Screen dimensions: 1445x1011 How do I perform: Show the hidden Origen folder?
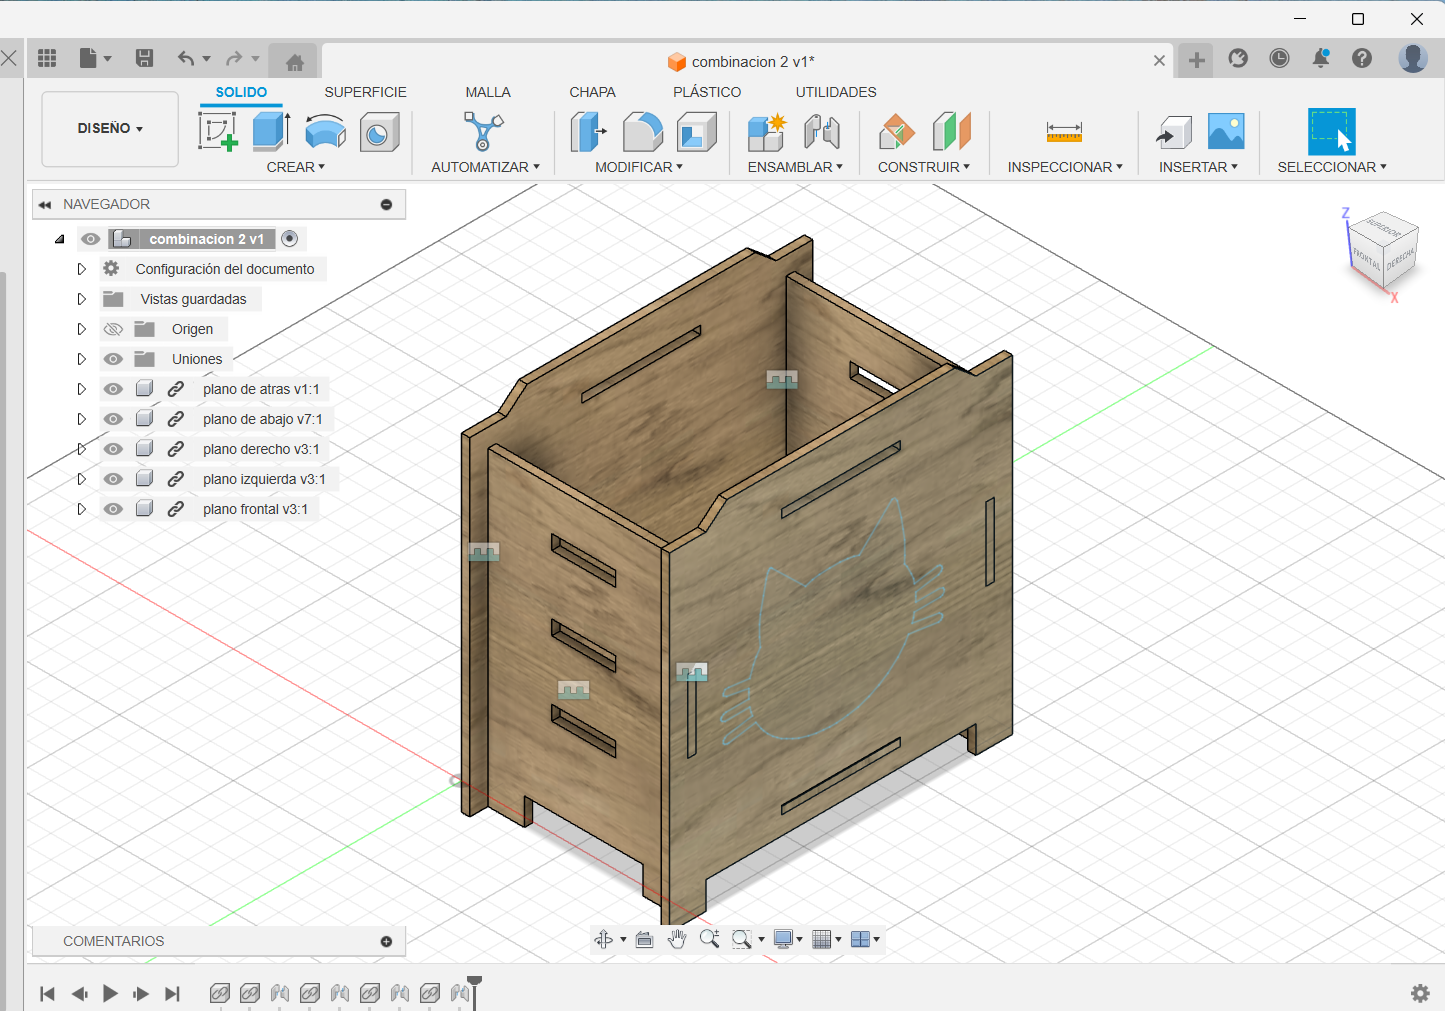click(113, 329)
